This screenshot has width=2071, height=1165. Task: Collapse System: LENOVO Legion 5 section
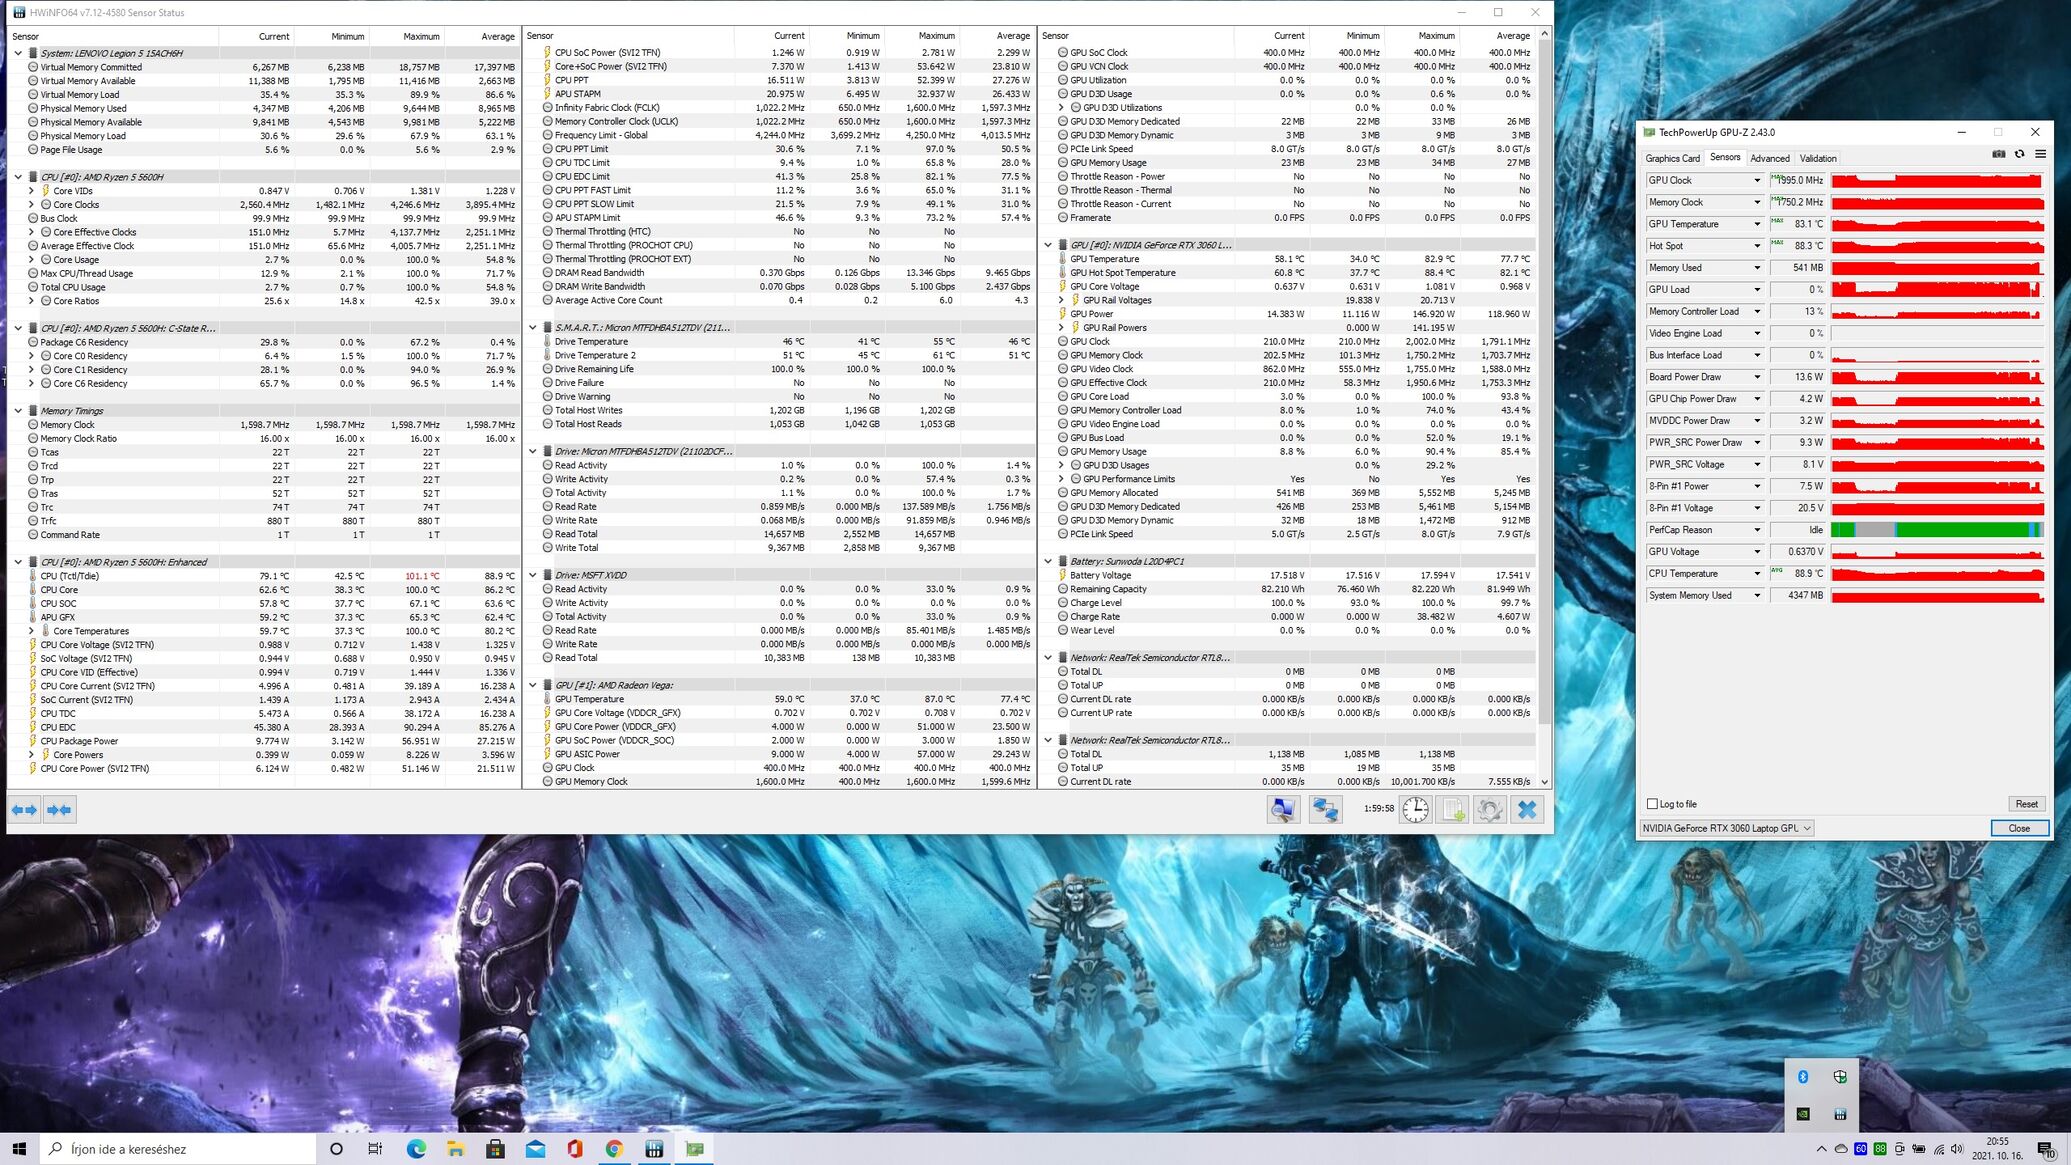point(18,53)
